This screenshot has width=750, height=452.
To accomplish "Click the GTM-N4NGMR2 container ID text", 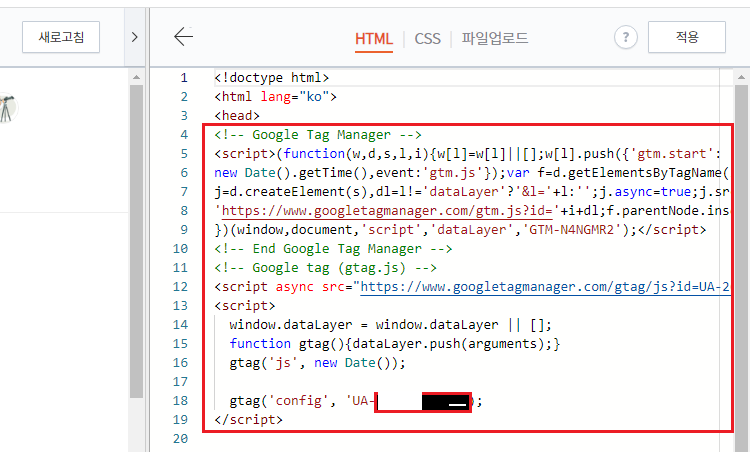I will click(x=572, y=230).
